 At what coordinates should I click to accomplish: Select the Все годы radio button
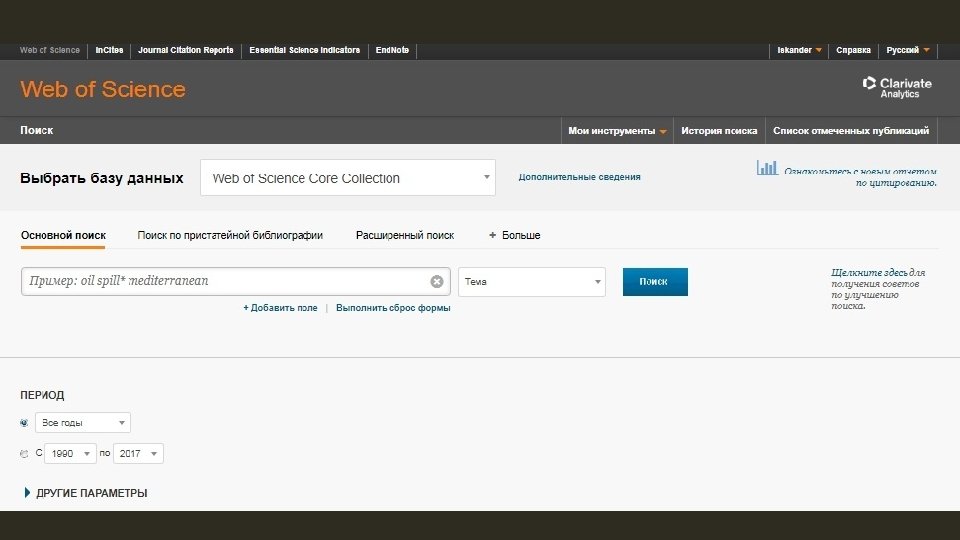pyautogui.click(x=24, y=423)
